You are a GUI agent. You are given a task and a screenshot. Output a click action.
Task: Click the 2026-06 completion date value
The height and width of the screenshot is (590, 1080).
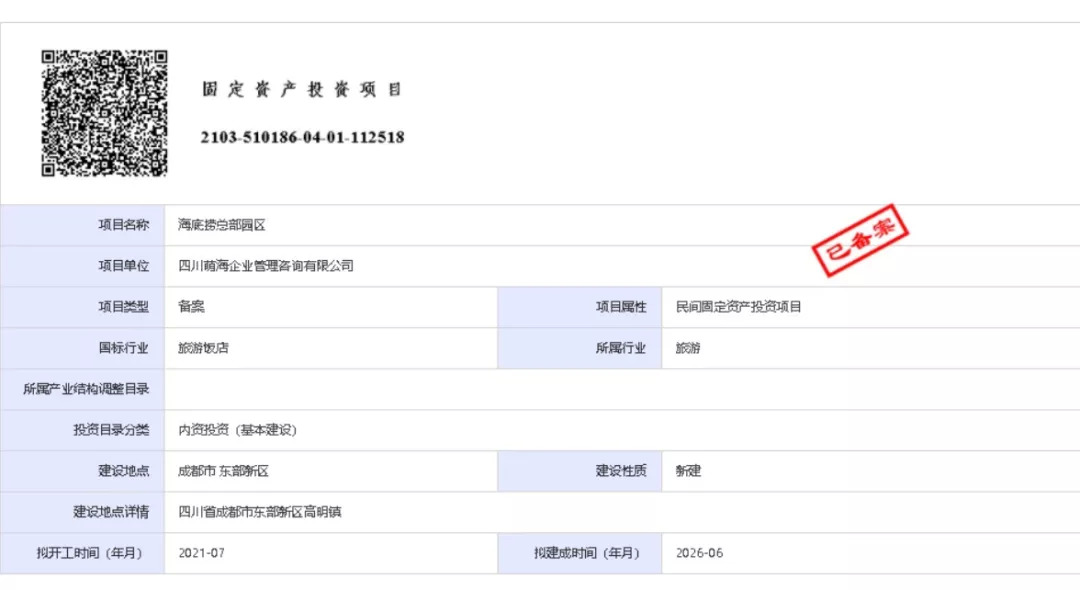(x=699, y=553)
